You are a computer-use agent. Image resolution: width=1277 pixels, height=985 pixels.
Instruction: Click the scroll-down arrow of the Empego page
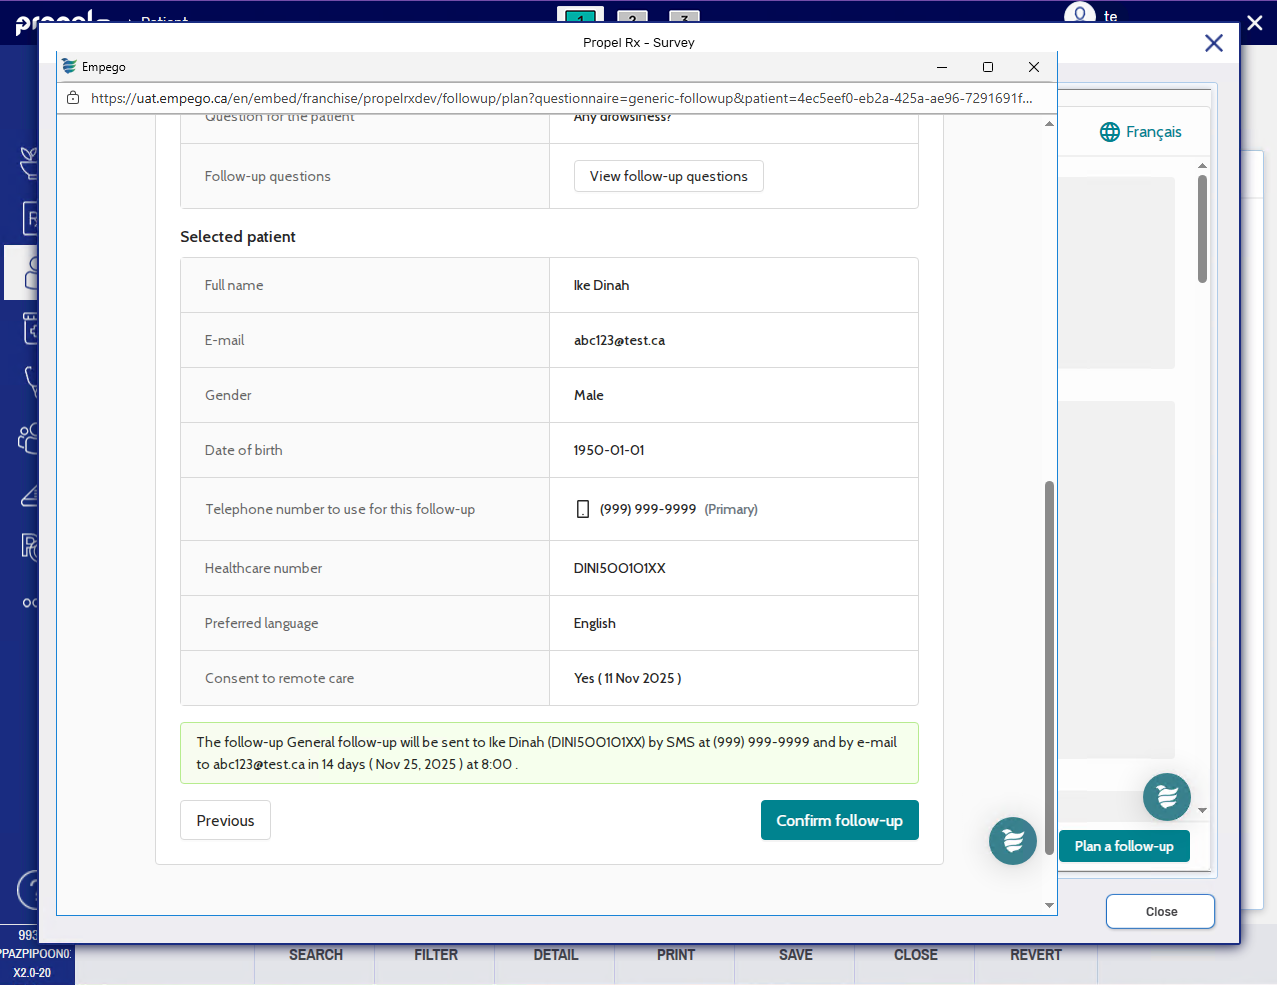coord(1049,905)
